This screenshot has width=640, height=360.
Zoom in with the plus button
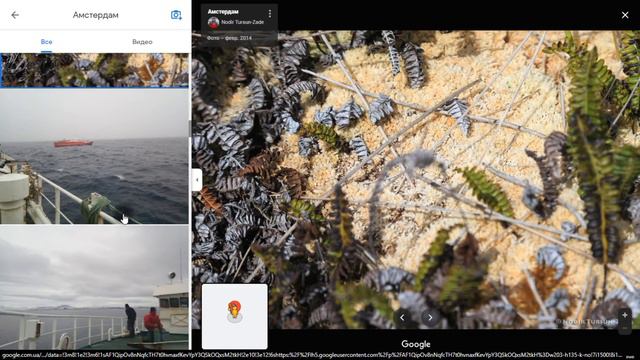click(625, 315)
